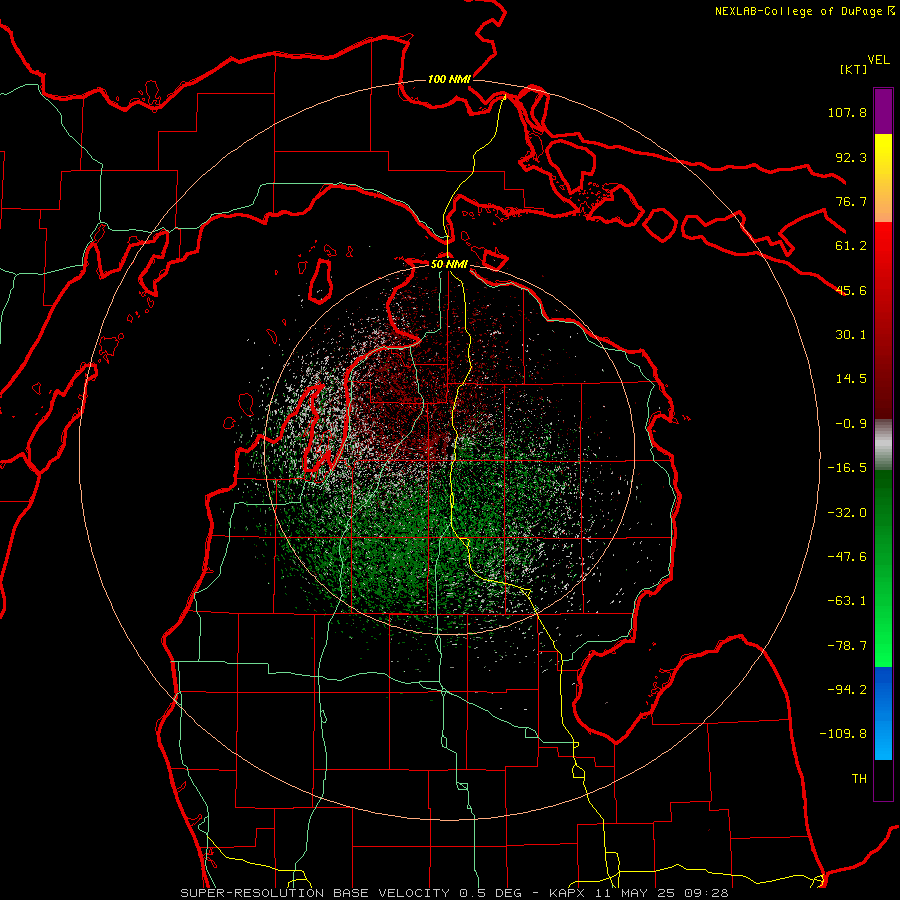Viewport: 900px width, 900px height.
Task: Click the -47.6 velocity scale value
Action: 847,557
